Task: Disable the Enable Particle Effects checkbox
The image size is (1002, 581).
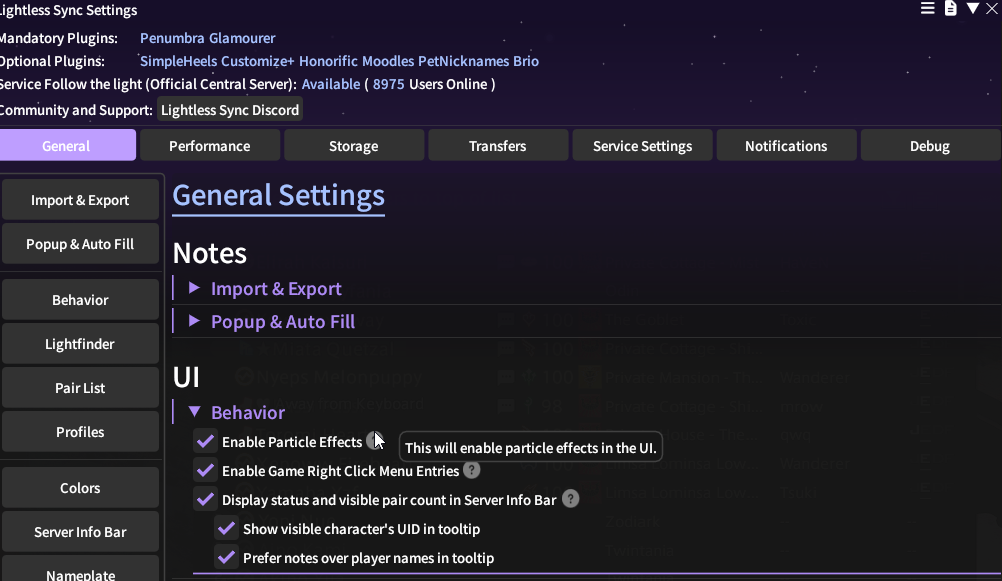Action: tap(206, 441)
